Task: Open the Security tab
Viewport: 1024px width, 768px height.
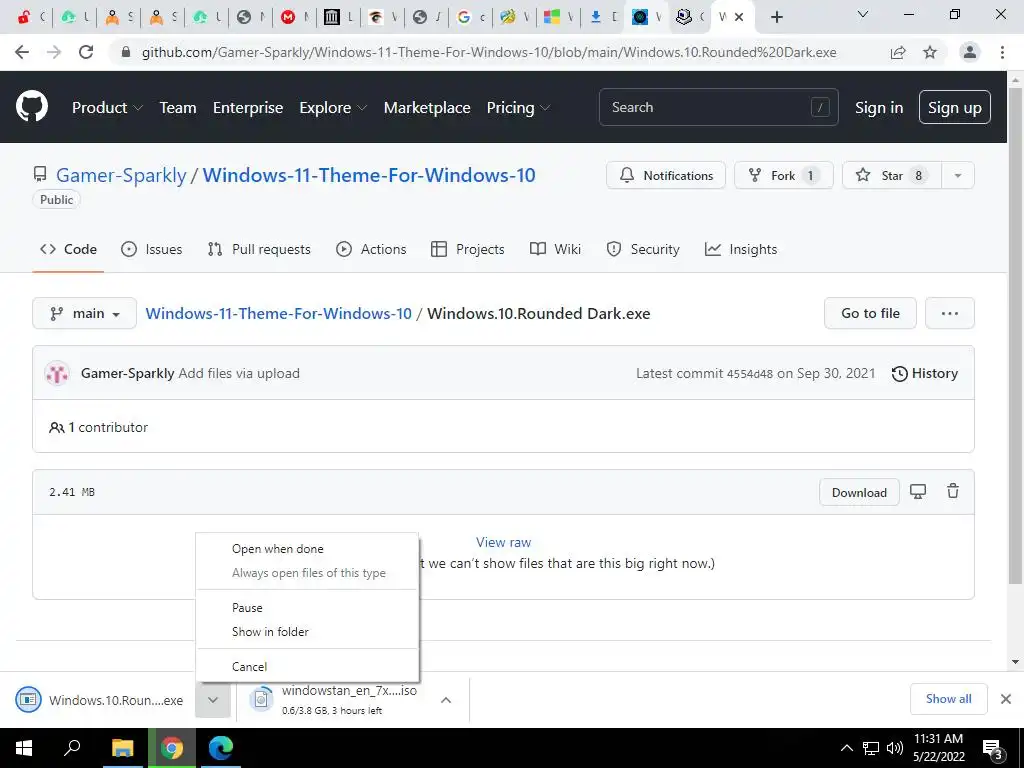Action: 643,249
